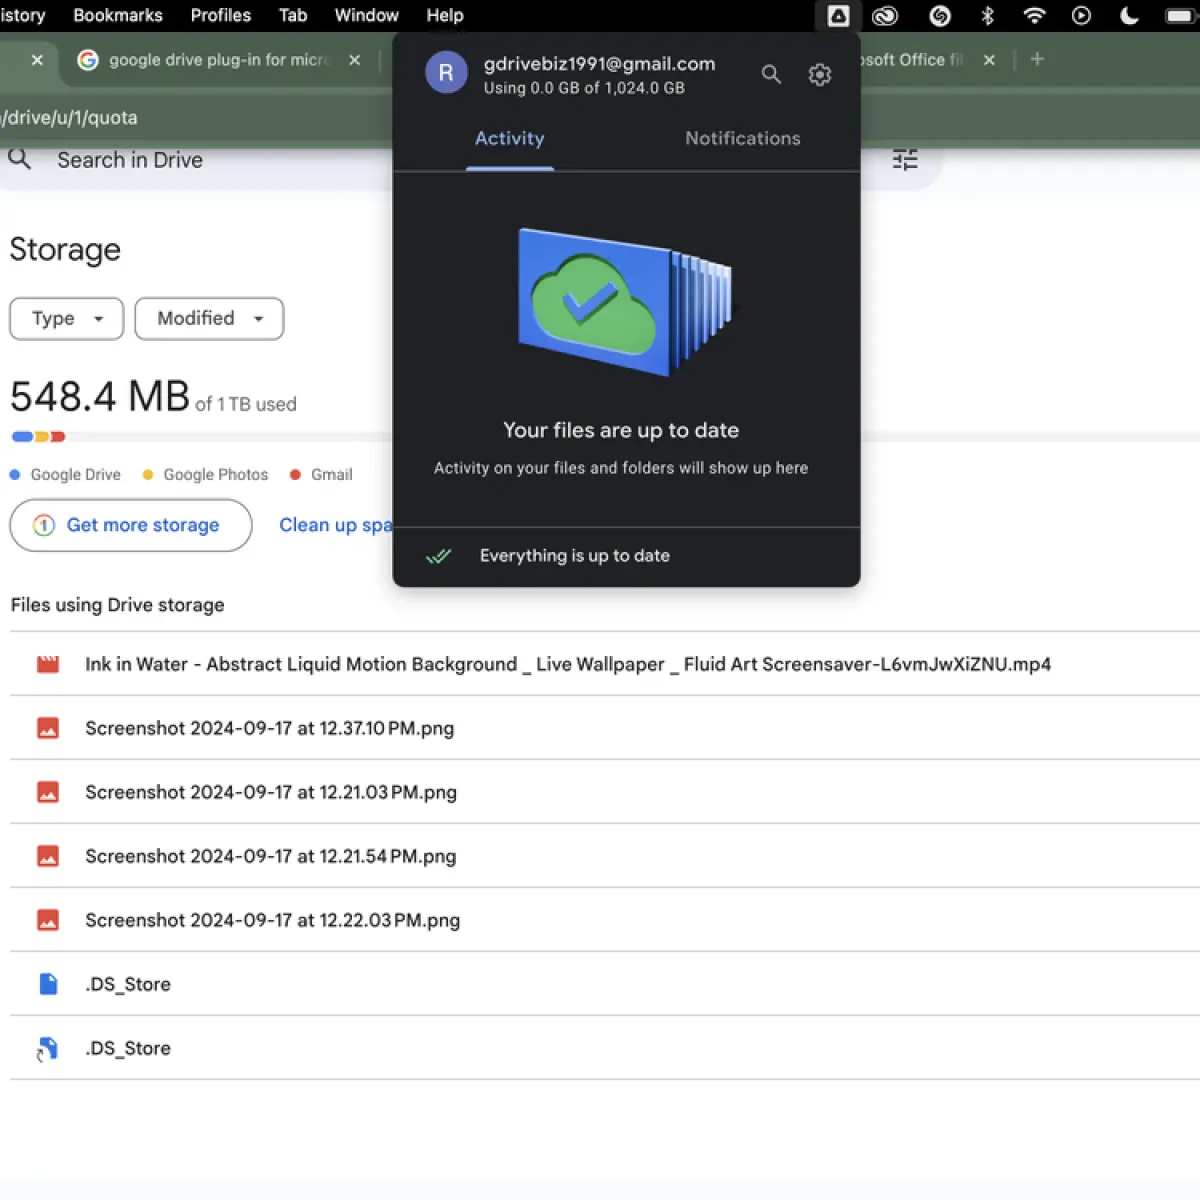Screen dimensions: 1200x1200
Task: Click image icon for Screenshot 12.21.54 PM
Action: pos(48,856)
